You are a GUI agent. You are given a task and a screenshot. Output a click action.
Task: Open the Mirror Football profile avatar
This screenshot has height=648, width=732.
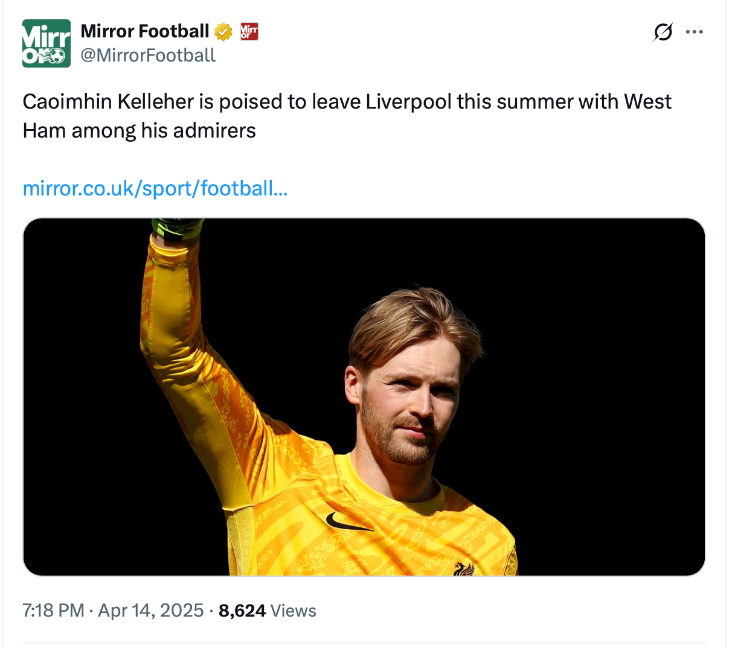[46, 43]
